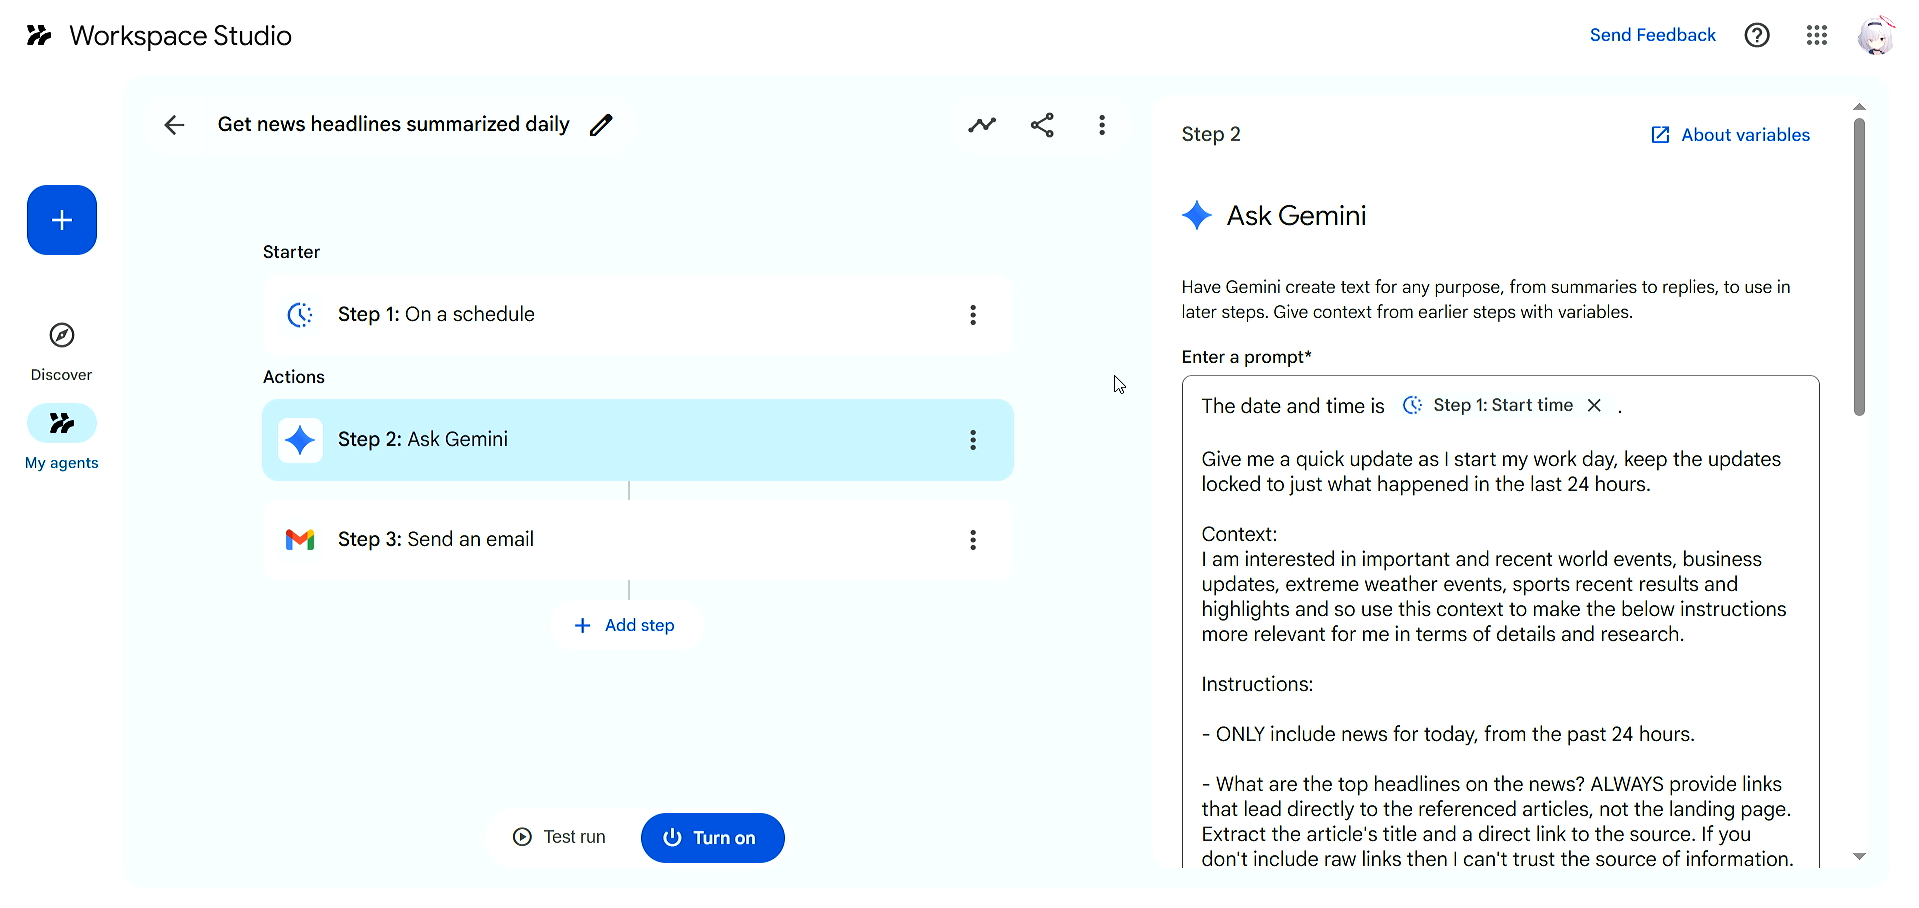Turn on the agent
Viewport: 1919px width, 908px height.
pos(712,838)
